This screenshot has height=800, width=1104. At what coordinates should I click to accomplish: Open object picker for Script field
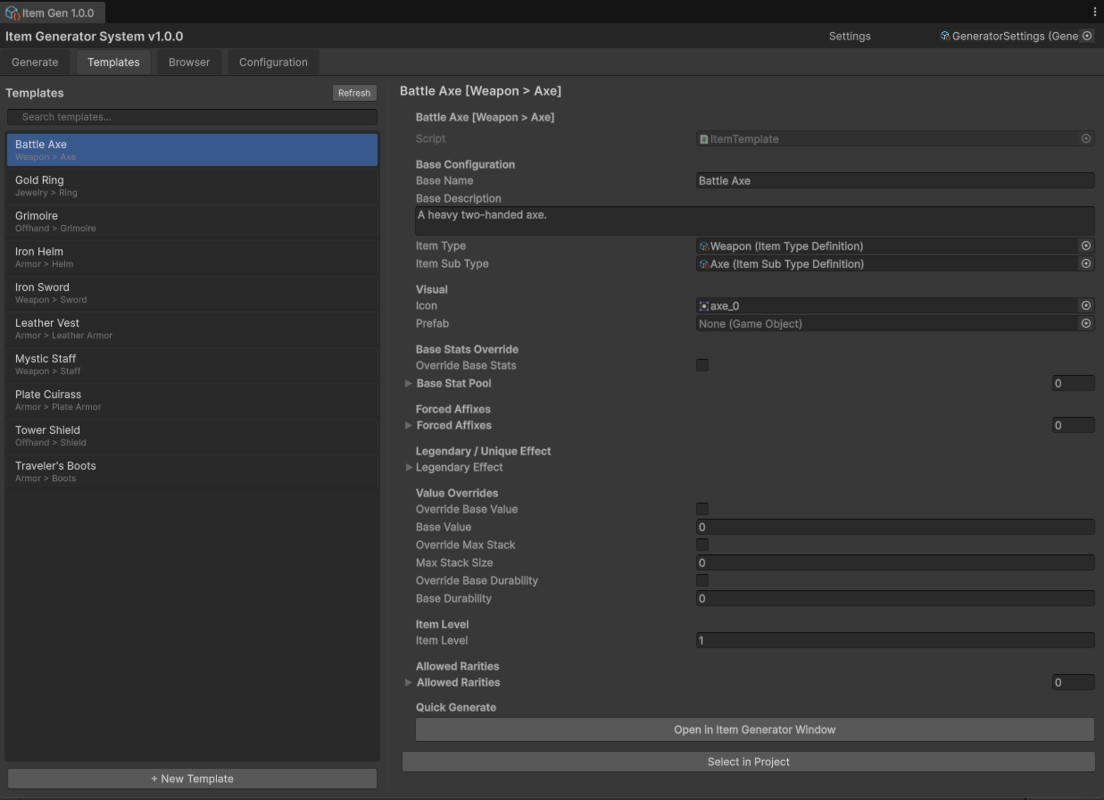[x=1086, y=139]
